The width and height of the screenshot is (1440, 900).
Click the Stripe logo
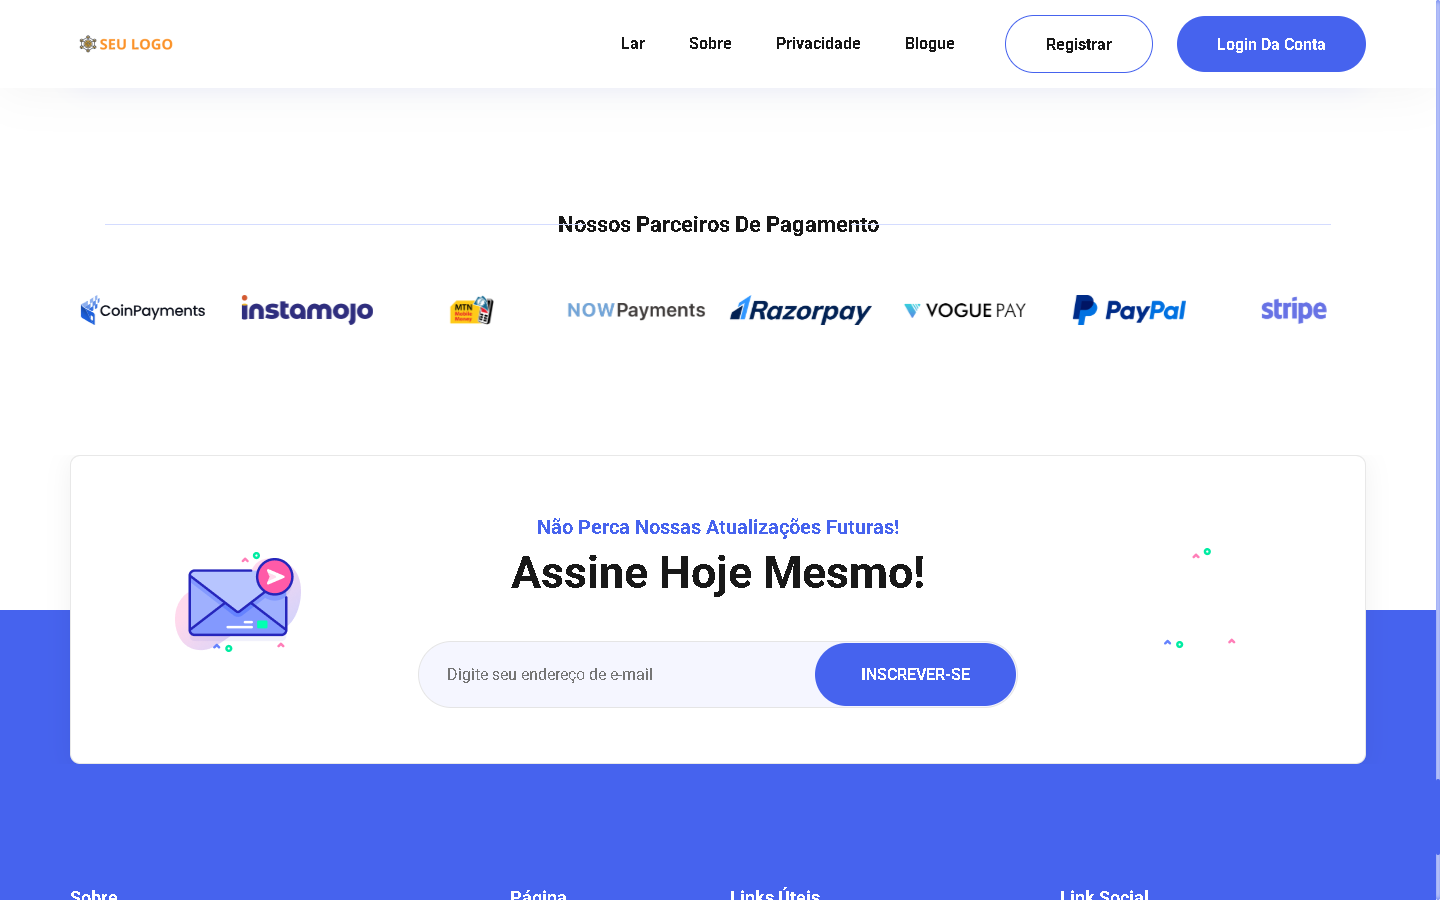coord(1294,310)
